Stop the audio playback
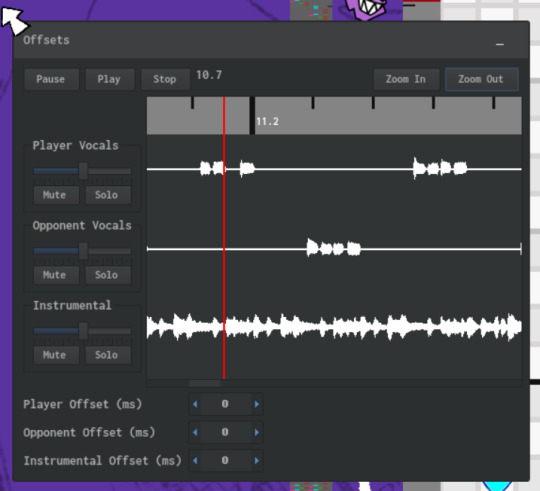This screenshot has height=491, width=540. point(165,79)
